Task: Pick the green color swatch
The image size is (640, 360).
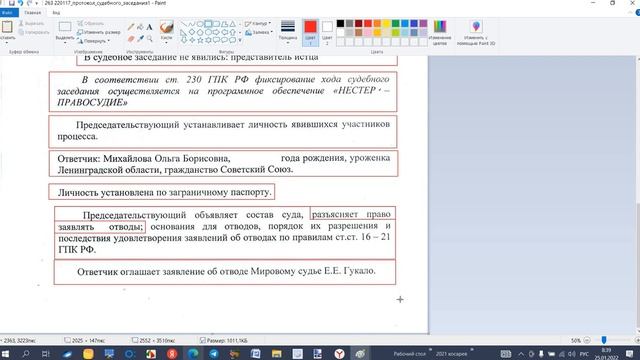Action: tap(396, 23)
